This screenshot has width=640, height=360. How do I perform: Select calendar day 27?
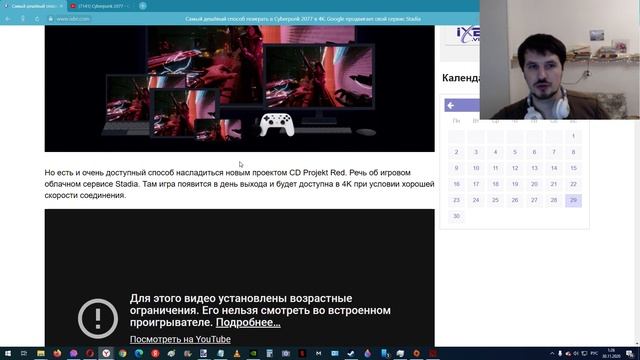(534, 200)
